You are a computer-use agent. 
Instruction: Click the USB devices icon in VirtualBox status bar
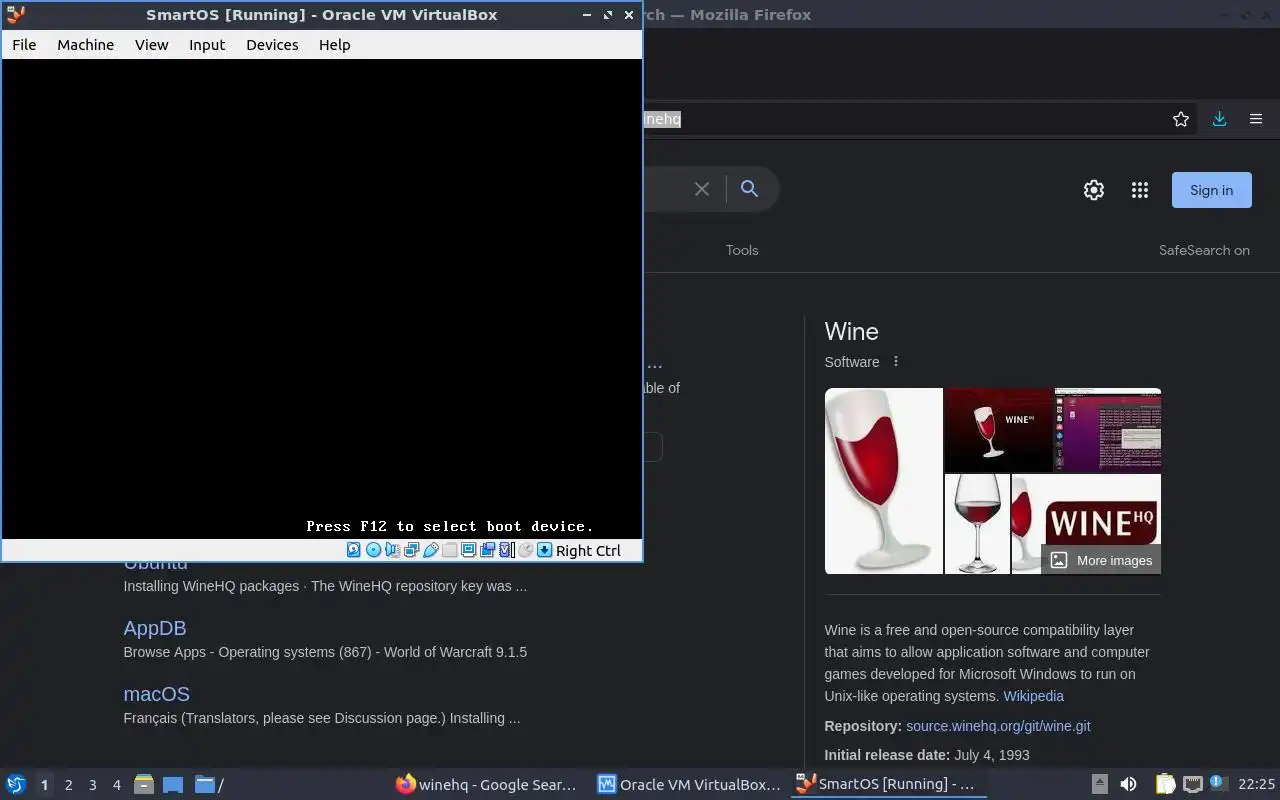pyautogui.click(x=430, y=550)
